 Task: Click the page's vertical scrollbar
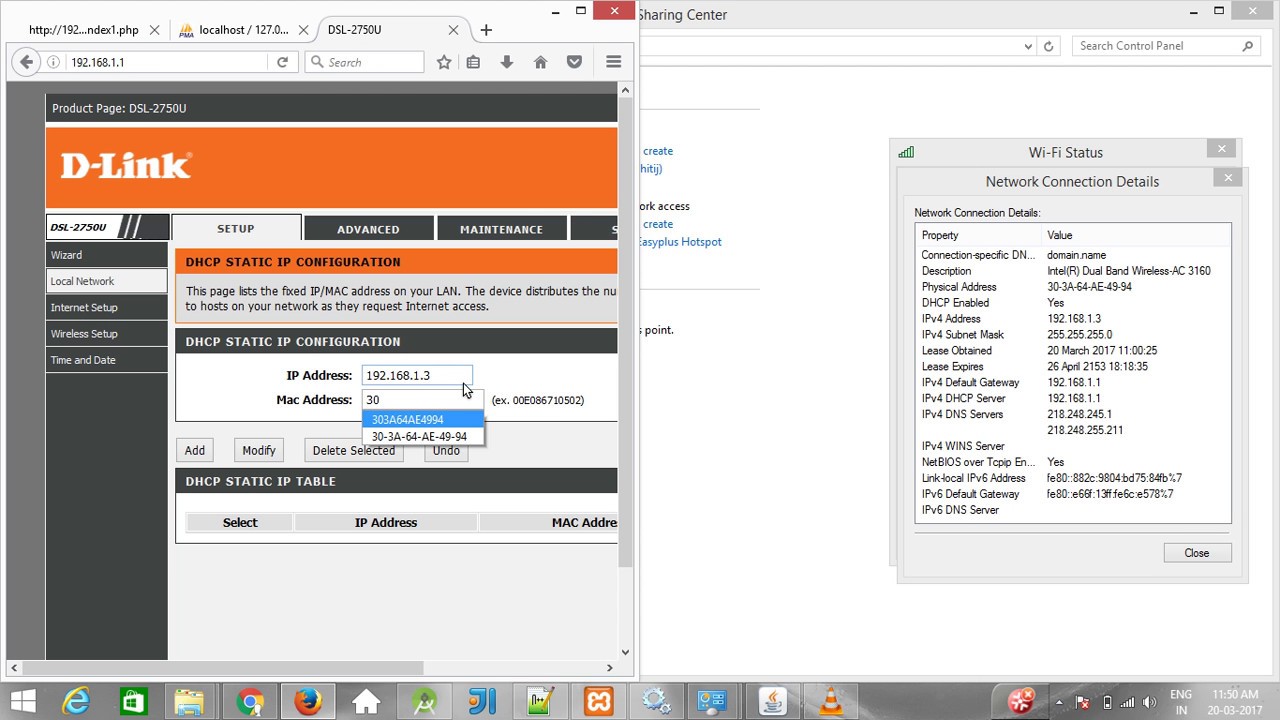point(625,330)
